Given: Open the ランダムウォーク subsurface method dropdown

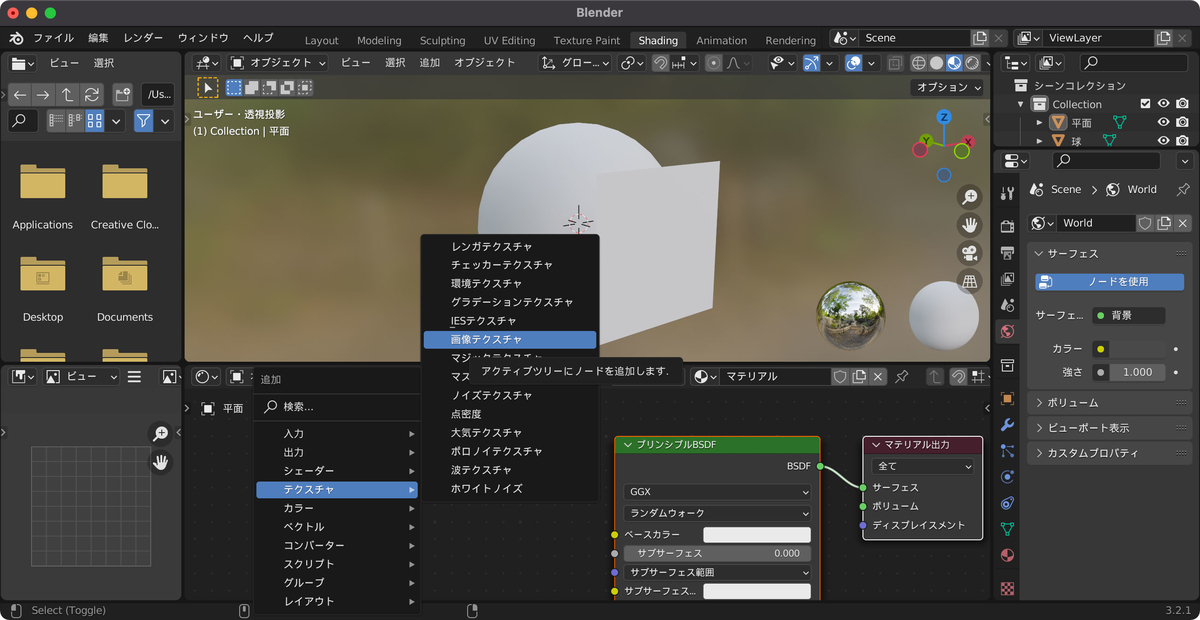Looking at the screenshot, I should coord(717,513).
